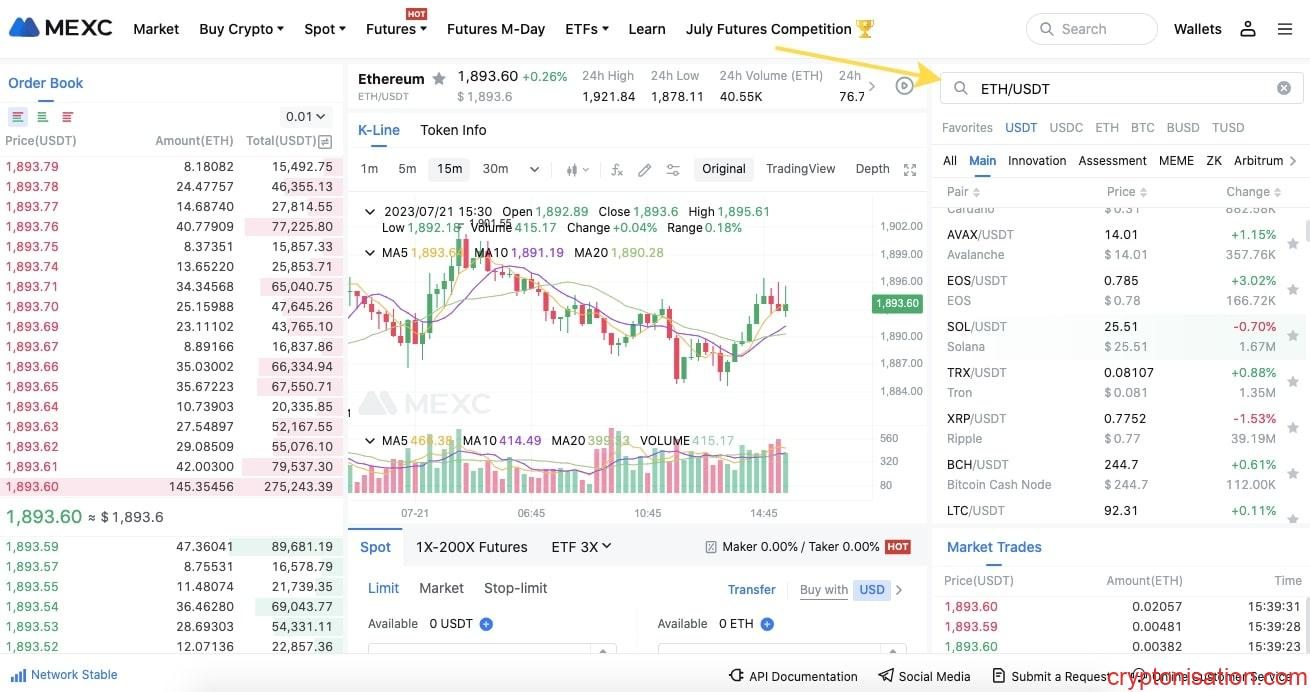Open the 0.01 price precision dropdown

tap(305, 117)
